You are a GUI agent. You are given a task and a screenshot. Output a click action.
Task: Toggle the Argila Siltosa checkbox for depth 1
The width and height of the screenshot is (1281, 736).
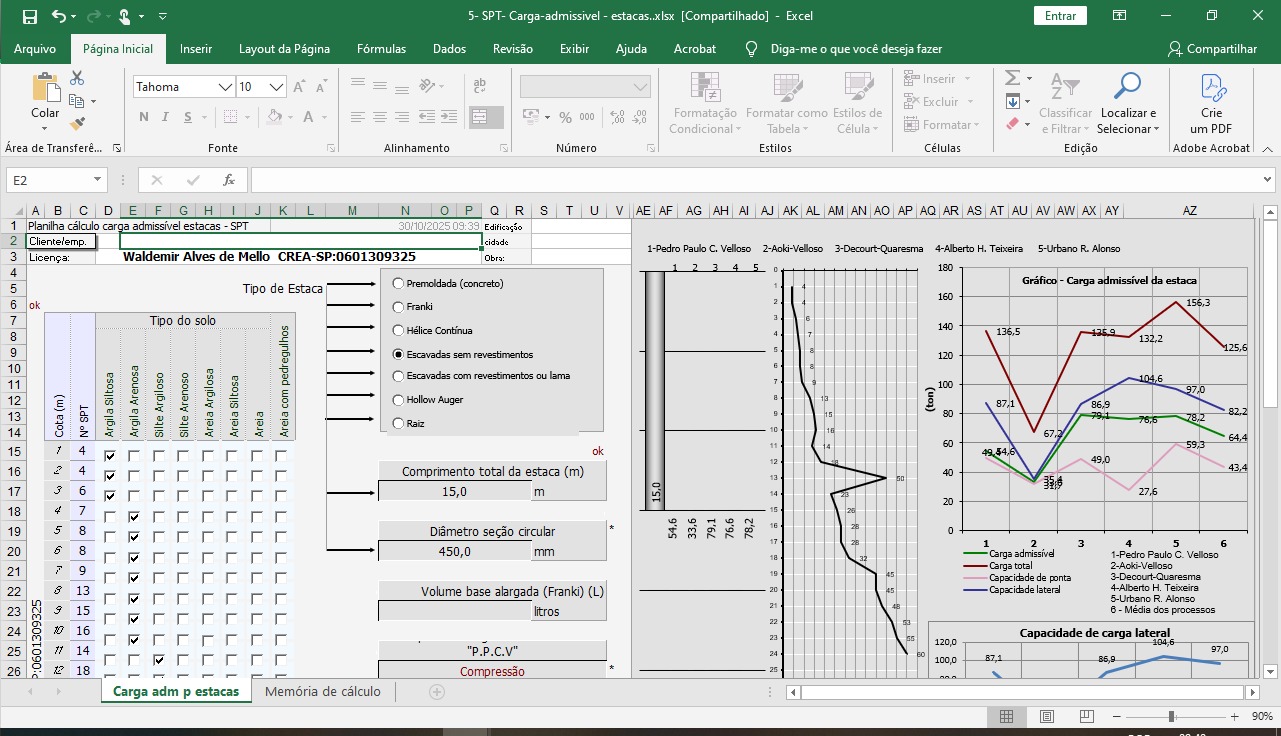[110, 456]
